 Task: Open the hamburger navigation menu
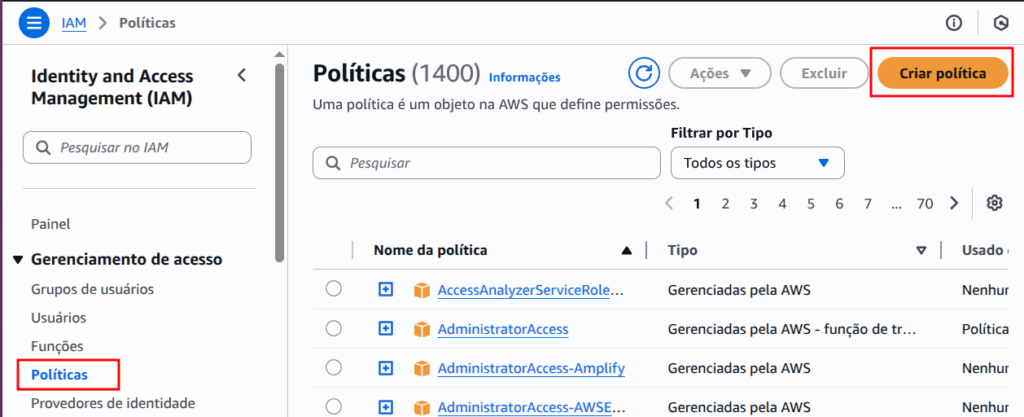(x=34, y=22)
